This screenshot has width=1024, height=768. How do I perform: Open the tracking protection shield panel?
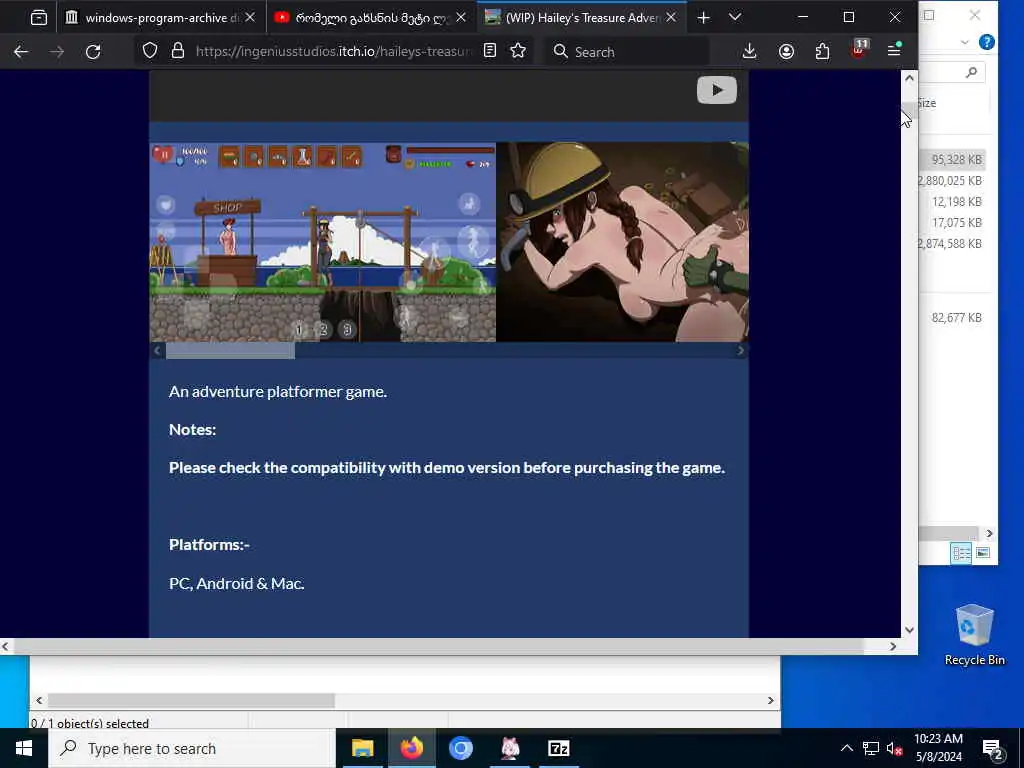point(150,51)
